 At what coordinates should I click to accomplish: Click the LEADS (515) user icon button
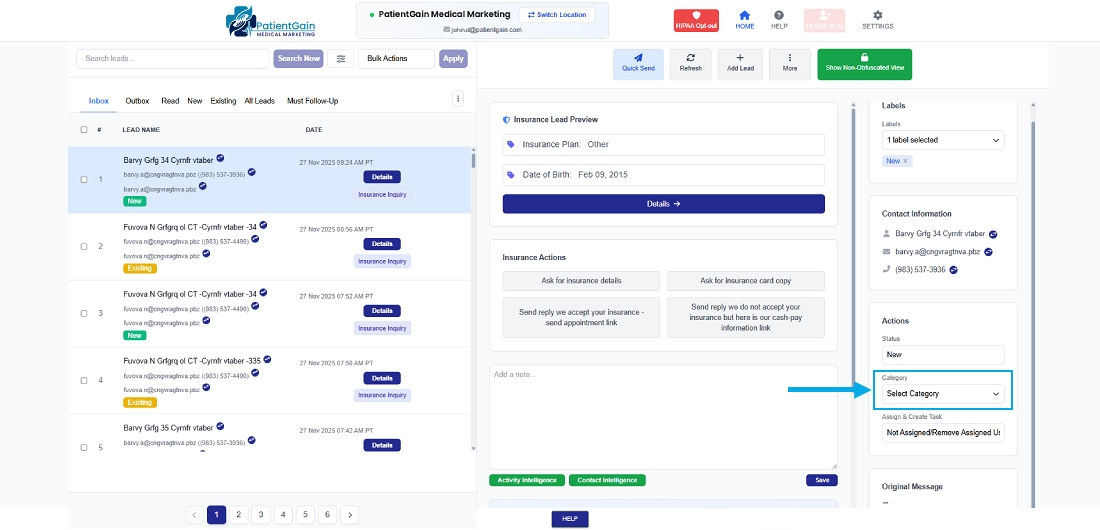pyautogui.click(x=824, y=20)
